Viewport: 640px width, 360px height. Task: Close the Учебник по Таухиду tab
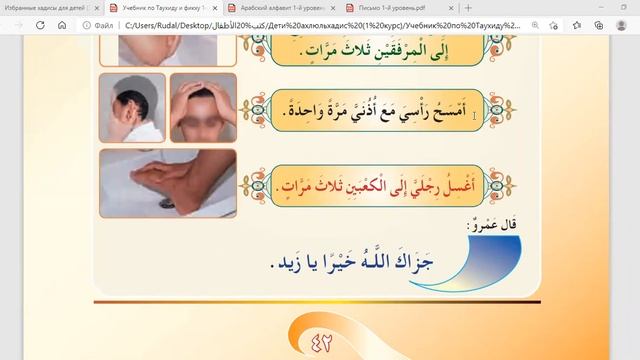click(215, 8)
